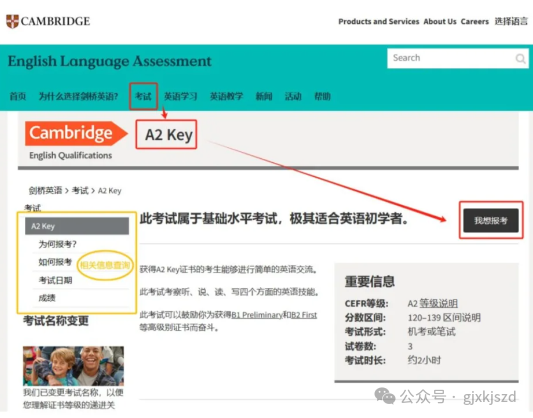Go to 首页 in the navigation bar
Viewport: 533px width, 418px height.
(18, 97)
